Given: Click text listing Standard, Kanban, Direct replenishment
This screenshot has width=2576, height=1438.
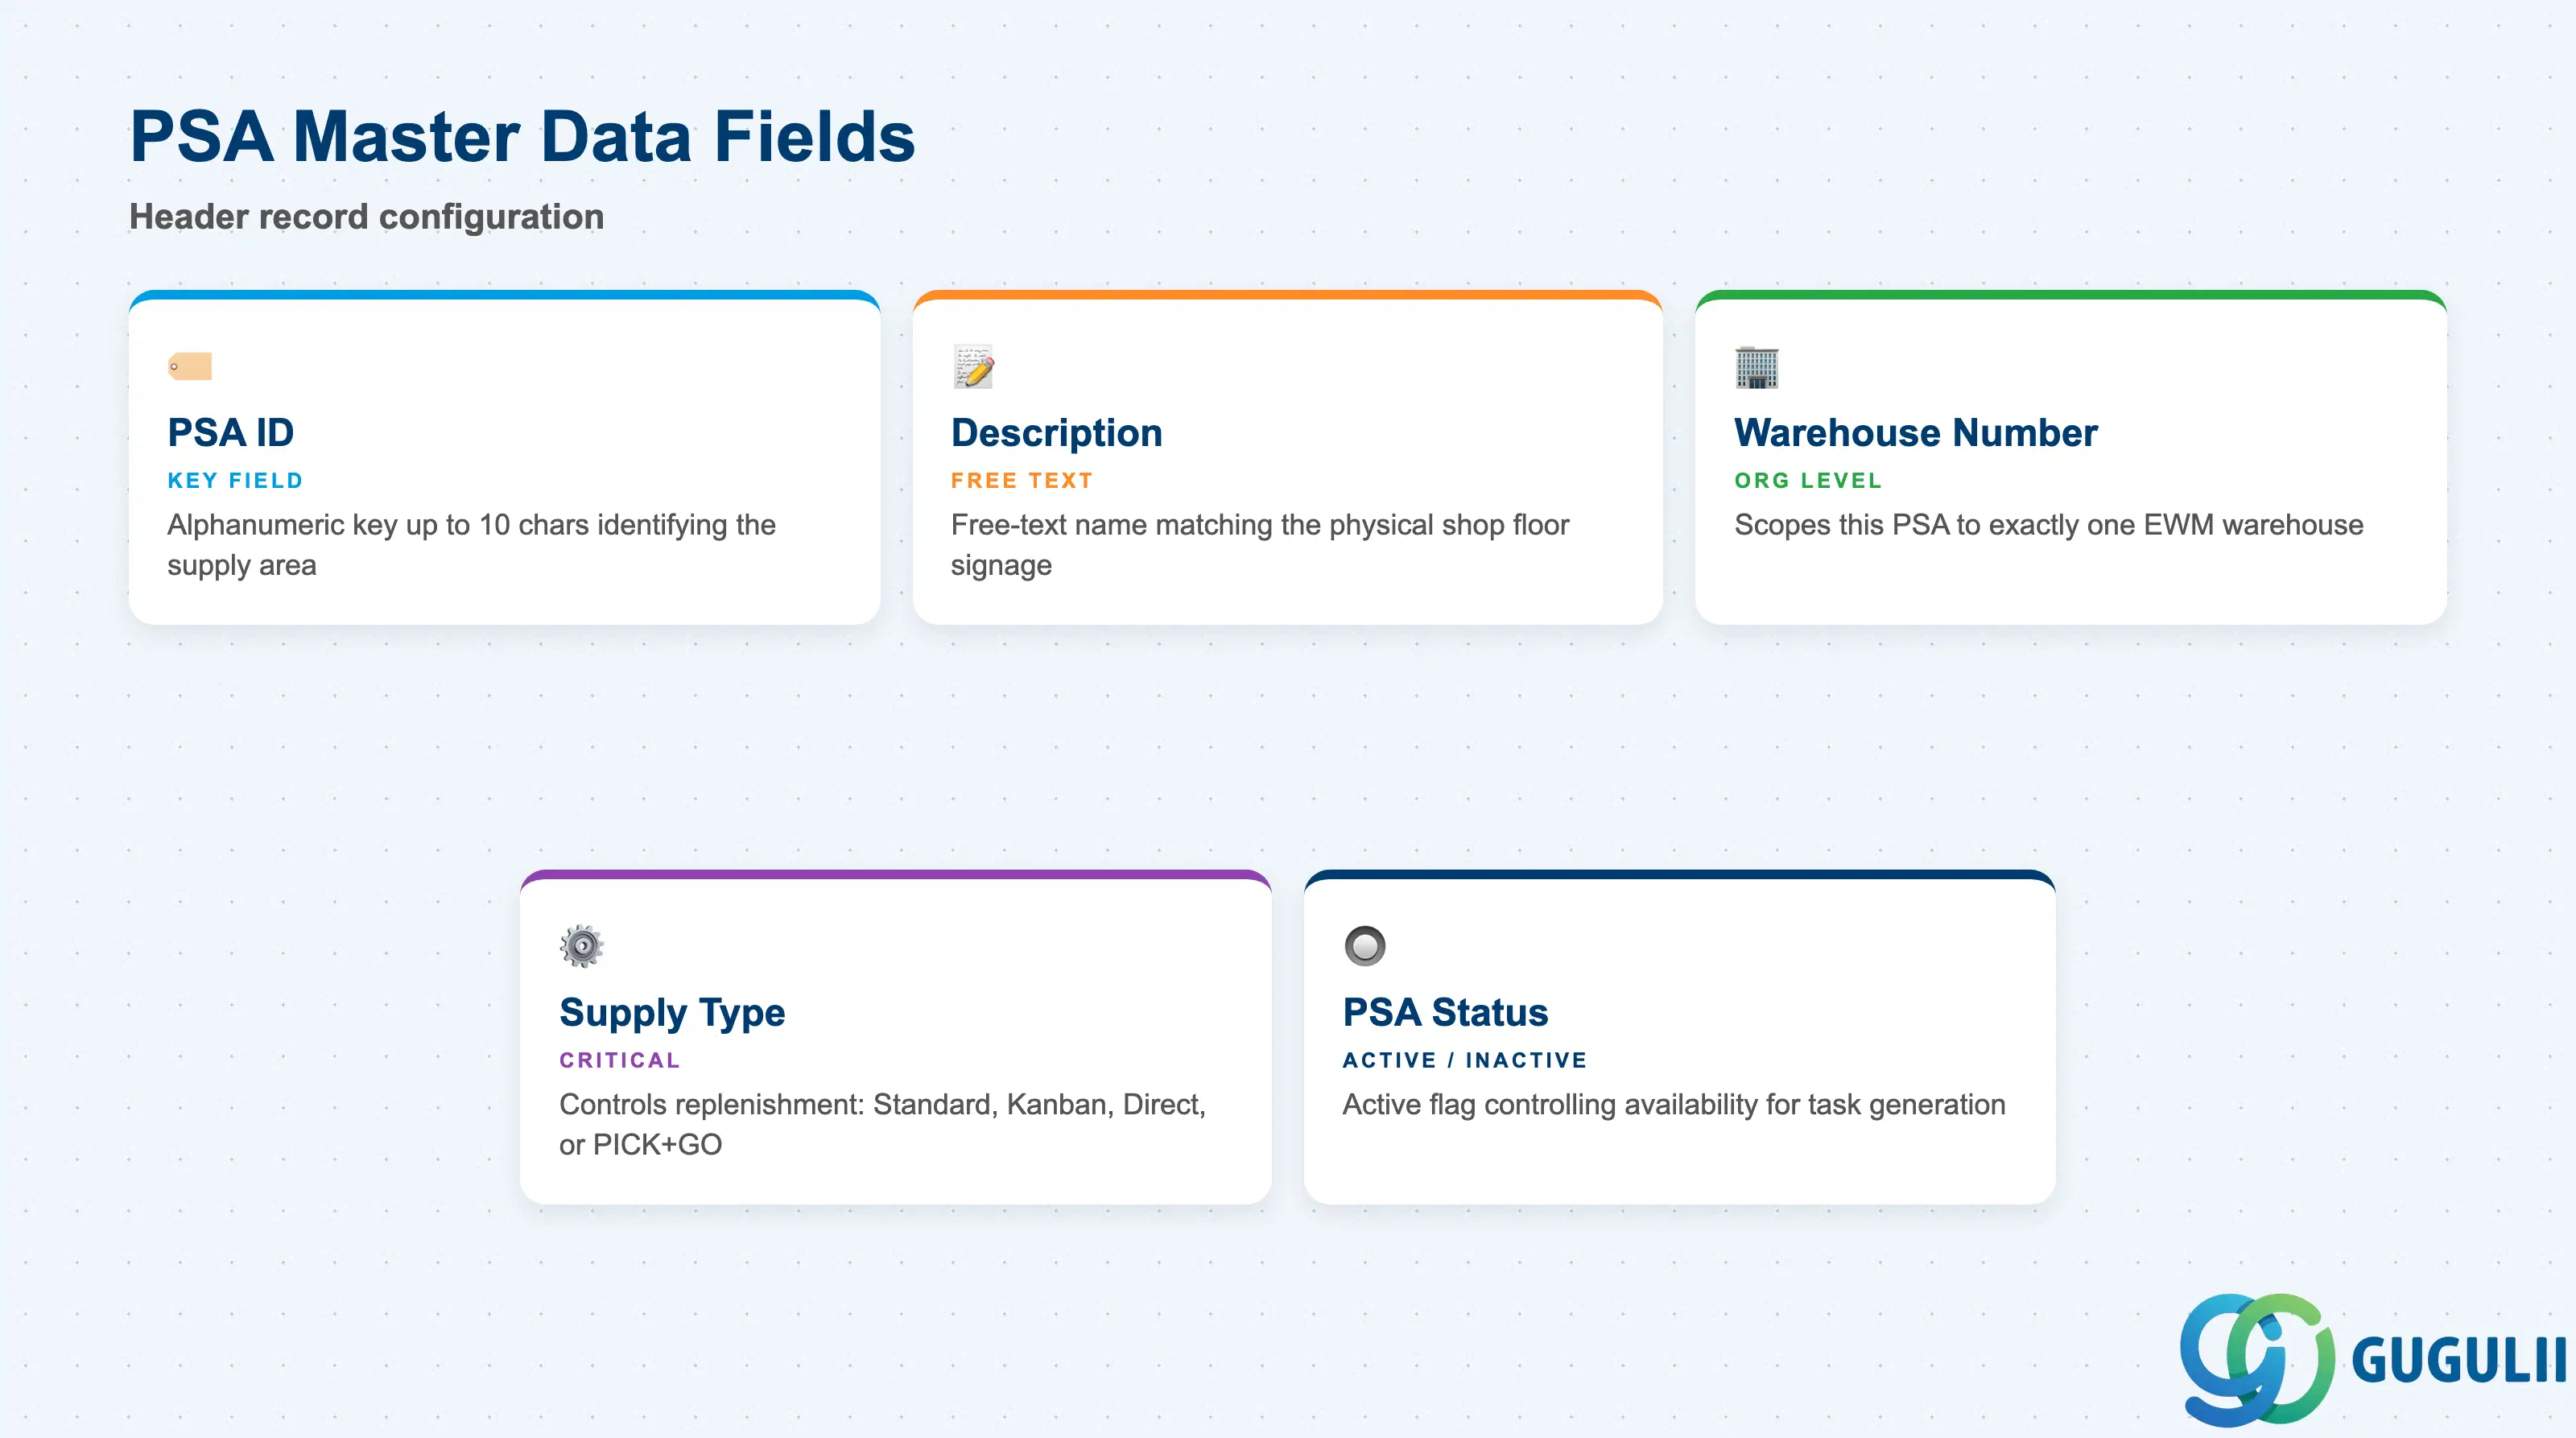Looking at the screenshot, I should [883, 1125].
